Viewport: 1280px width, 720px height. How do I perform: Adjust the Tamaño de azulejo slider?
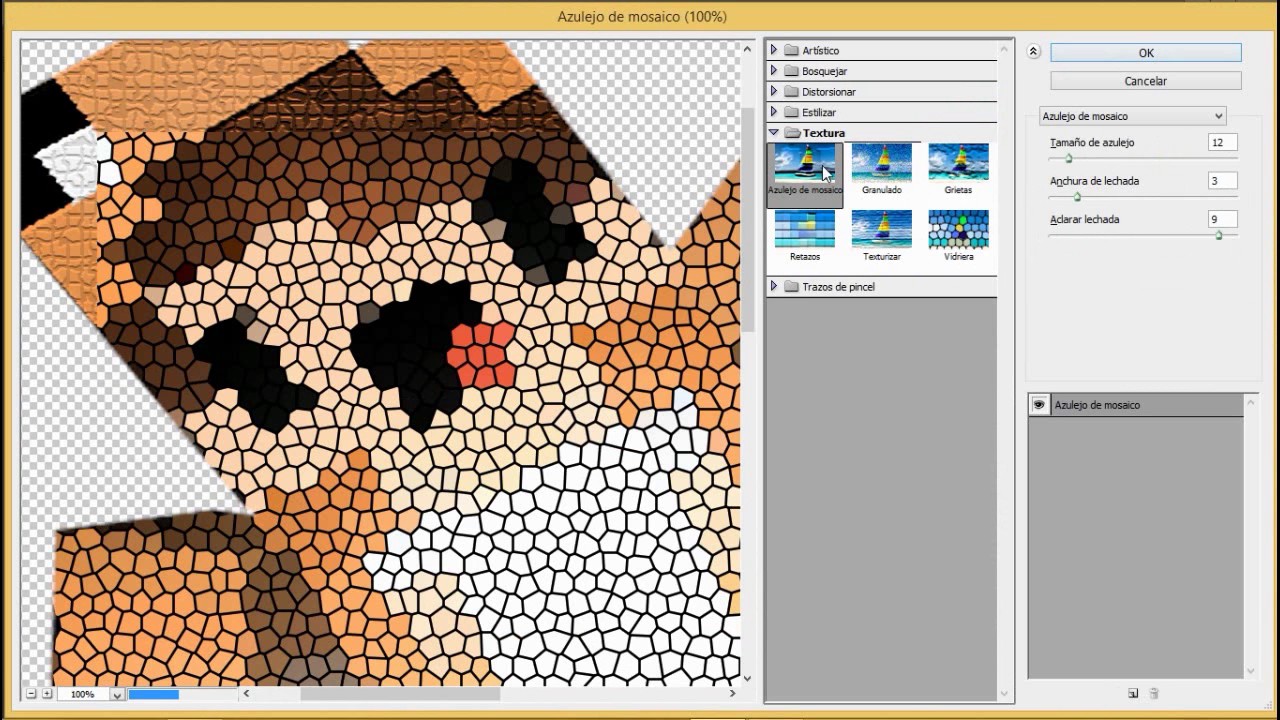pyautogui.click(x=1069, y=159)
